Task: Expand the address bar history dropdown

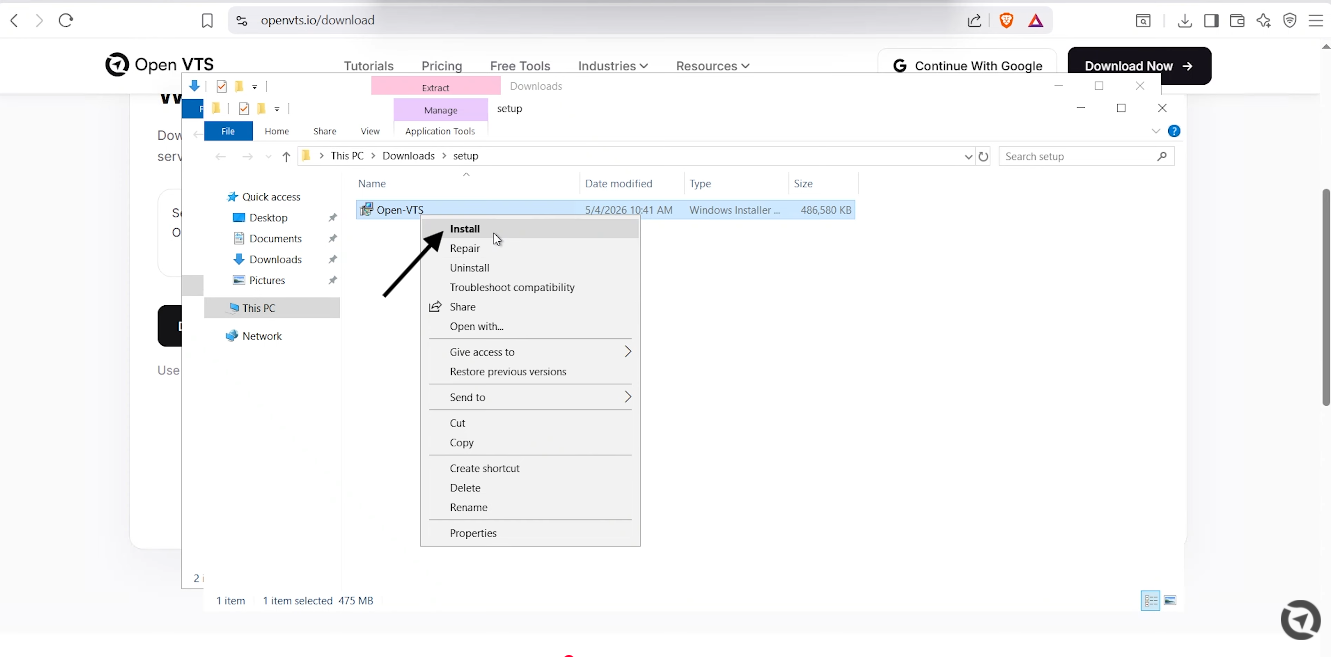Action: coord(968,156)
